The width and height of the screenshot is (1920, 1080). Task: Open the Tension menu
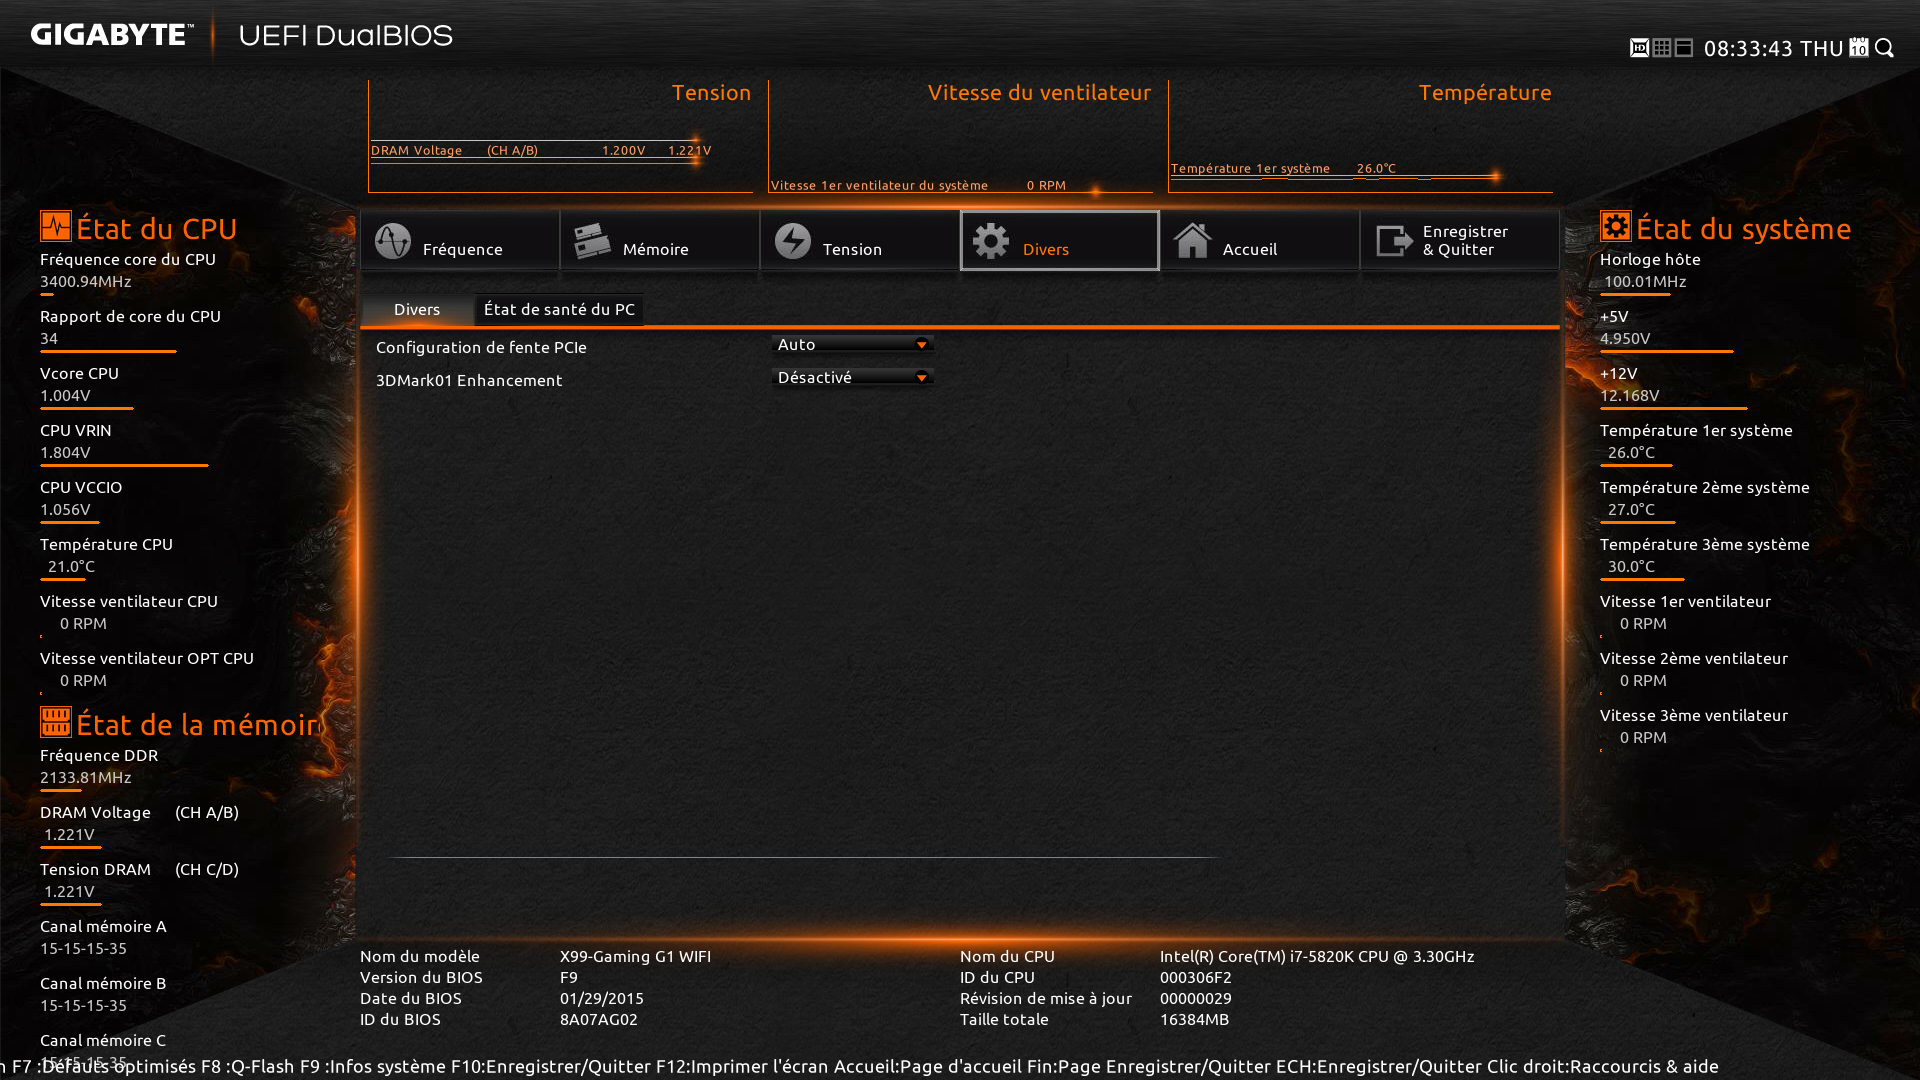pos(860,240)
